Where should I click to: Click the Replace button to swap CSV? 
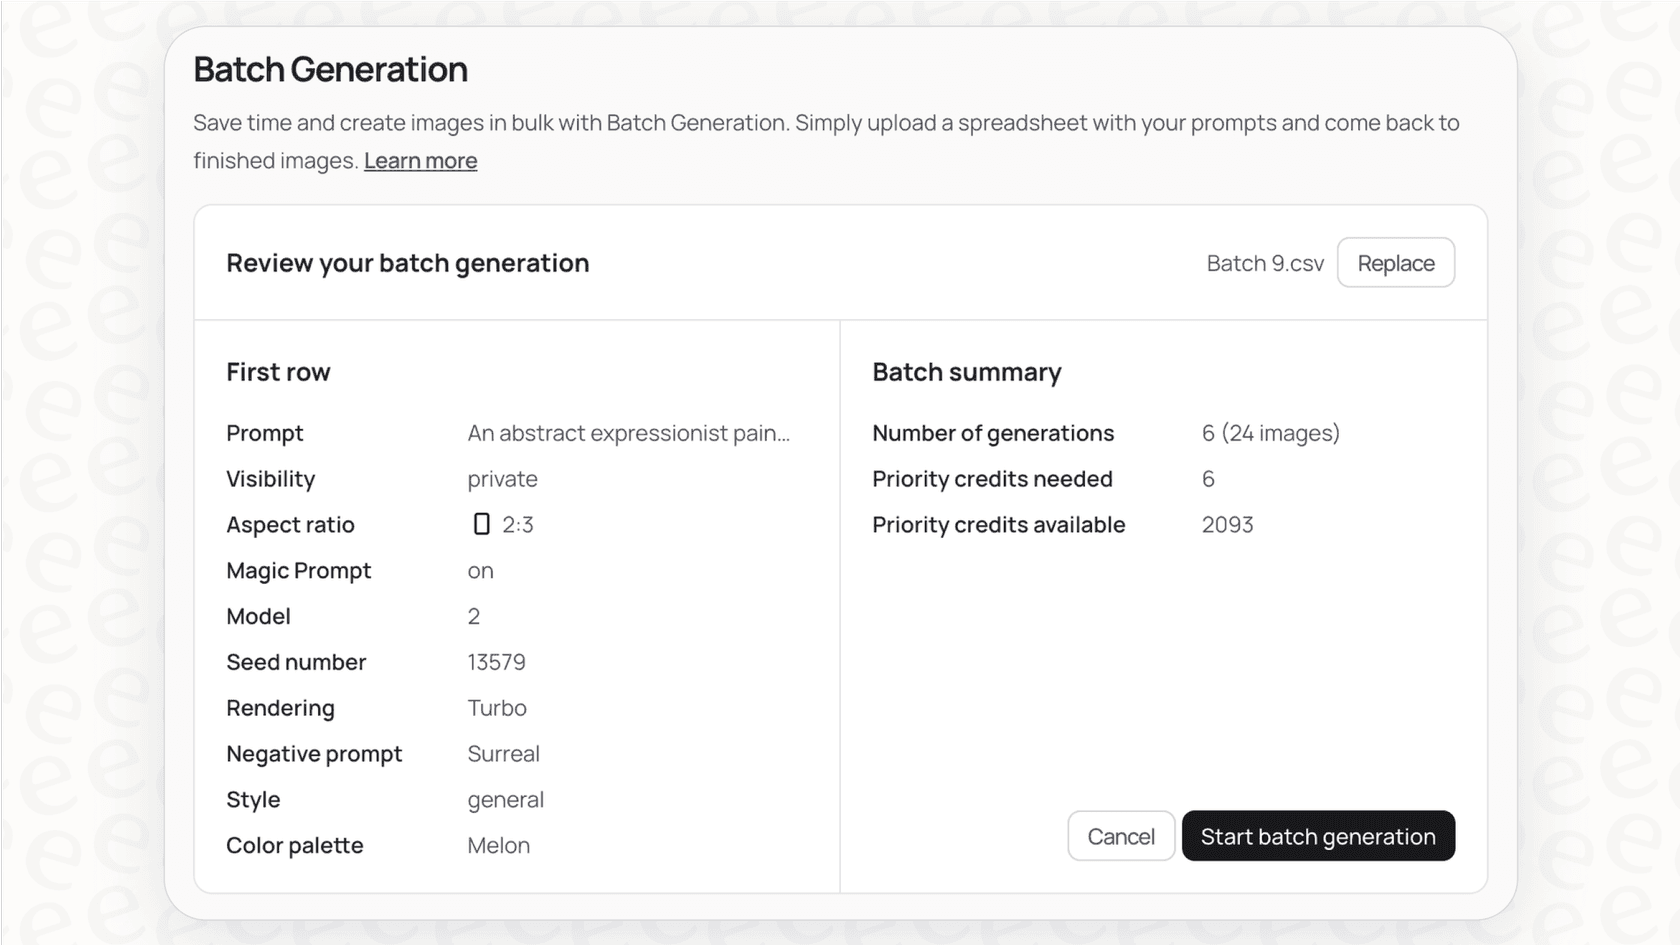pyautogui.click(x=1395, y=262)
